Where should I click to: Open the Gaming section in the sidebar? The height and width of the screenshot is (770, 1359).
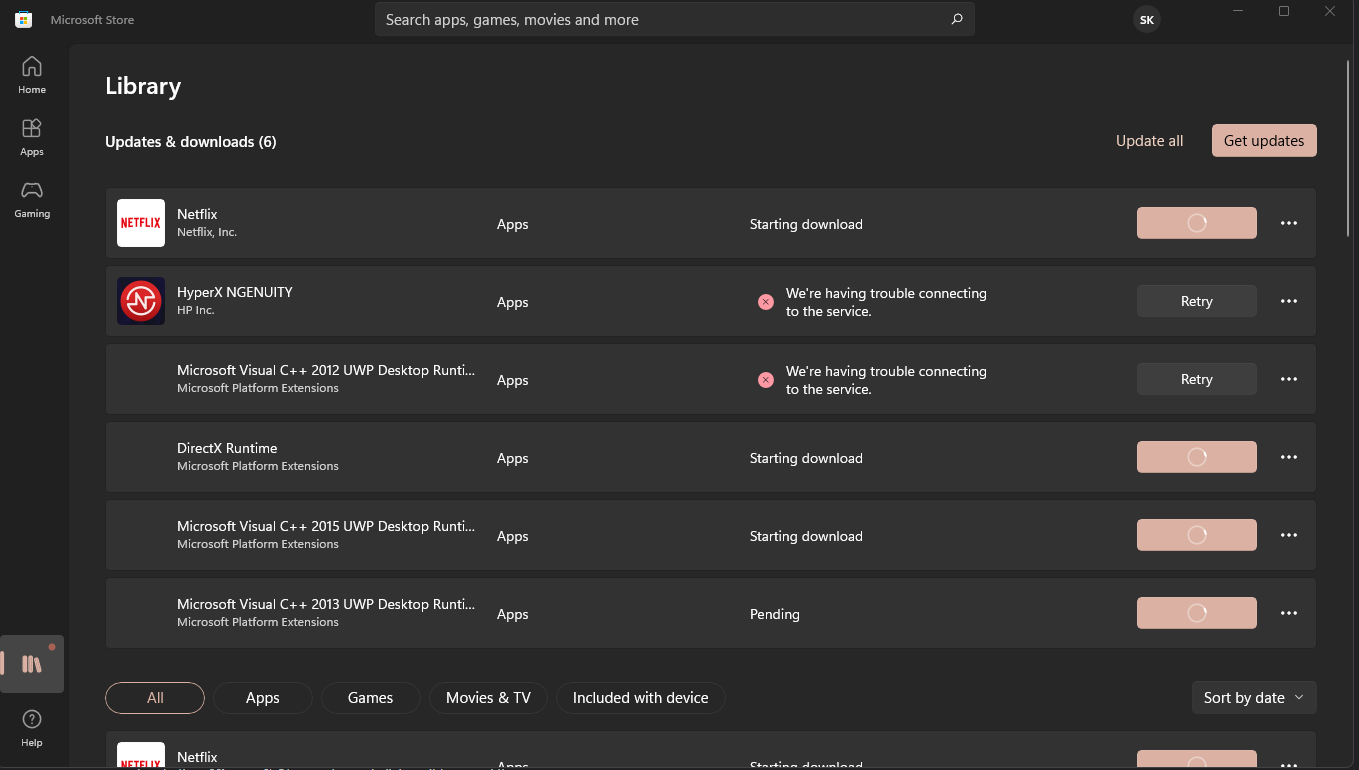click(32, 199)
